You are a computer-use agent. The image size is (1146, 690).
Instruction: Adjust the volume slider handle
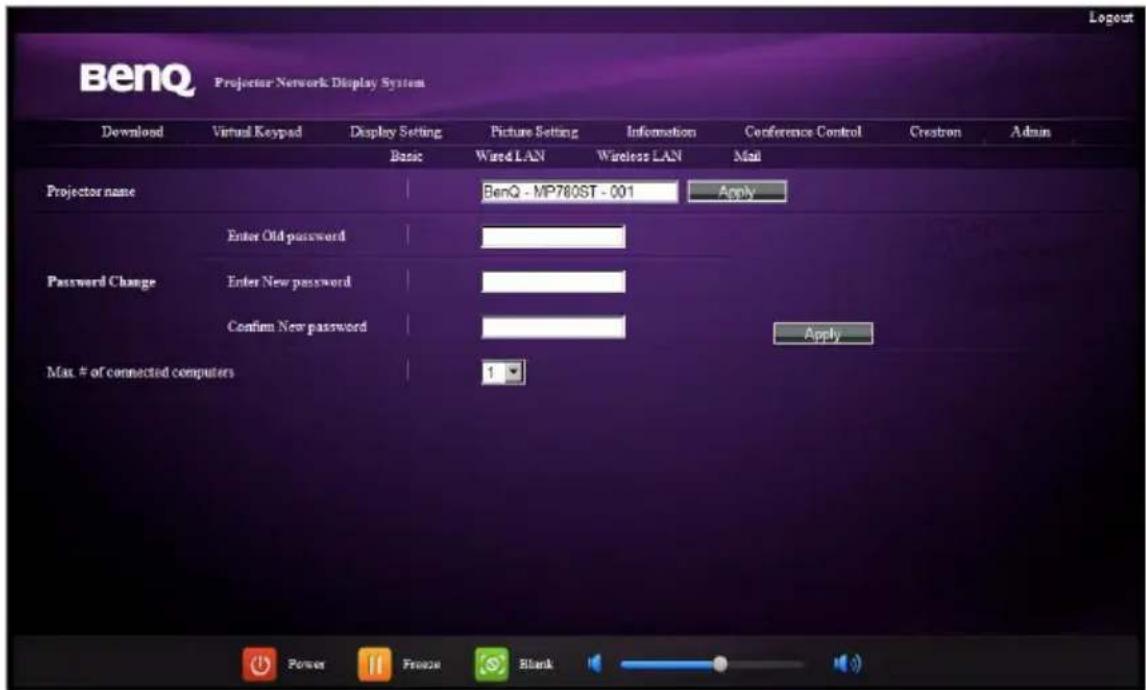[720, 664]
